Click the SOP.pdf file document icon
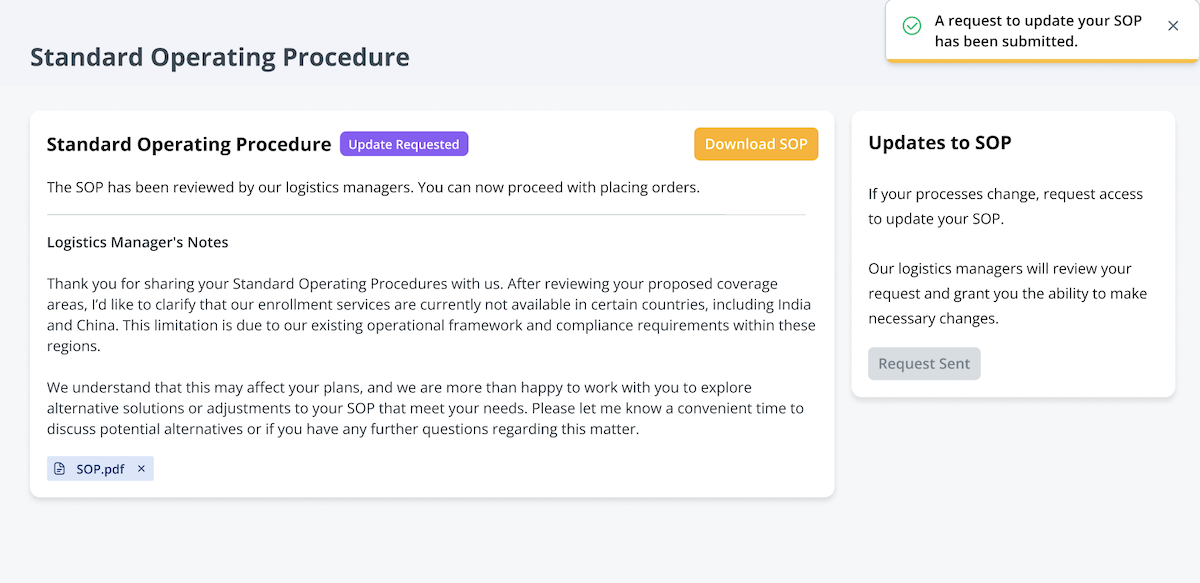 point(60,469)
